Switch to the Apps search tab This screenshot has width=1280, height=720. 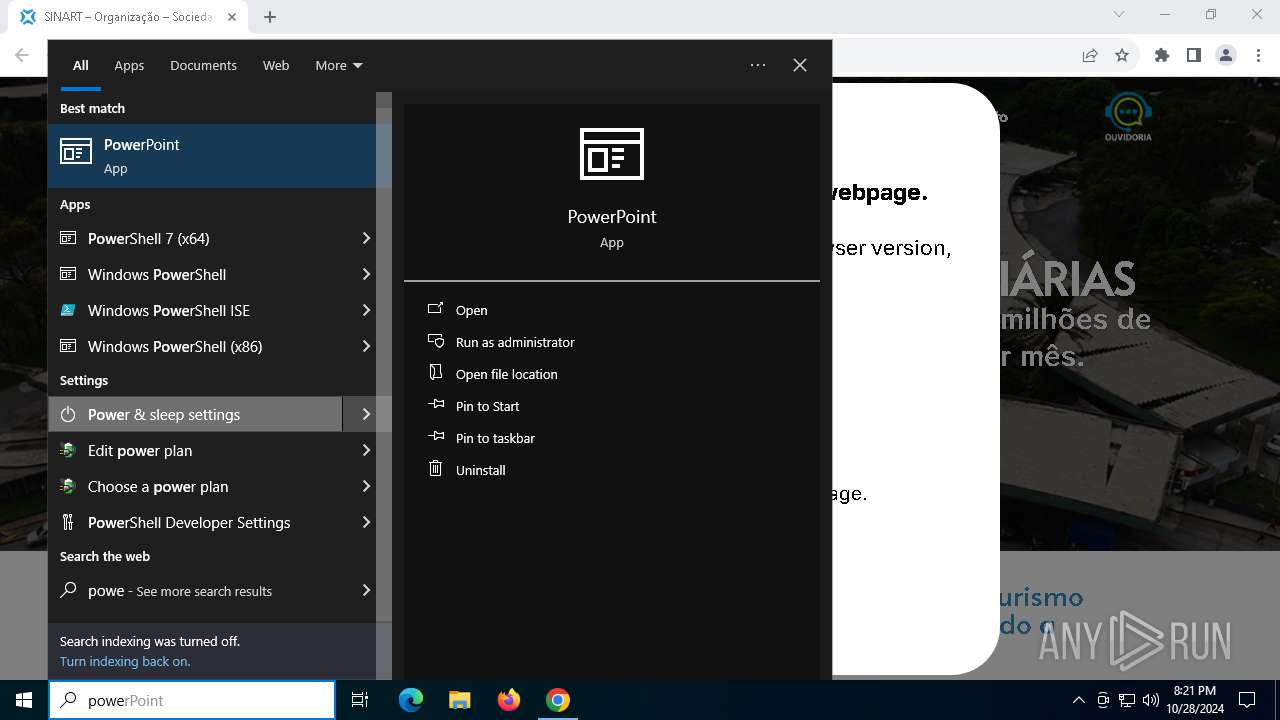pos(129,65)
